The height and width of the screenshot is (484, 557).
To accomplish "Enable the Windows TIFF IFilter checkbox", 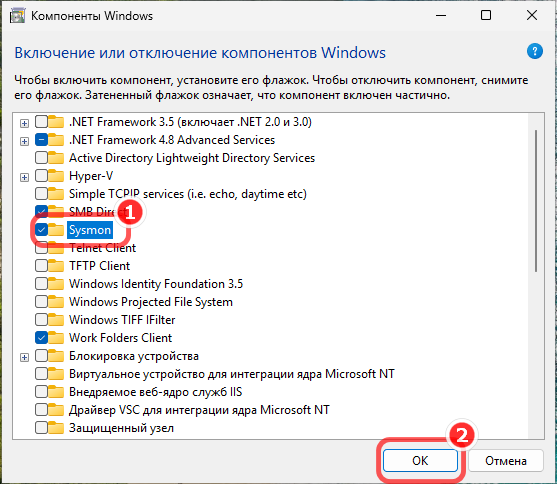I will coord(41,319).
